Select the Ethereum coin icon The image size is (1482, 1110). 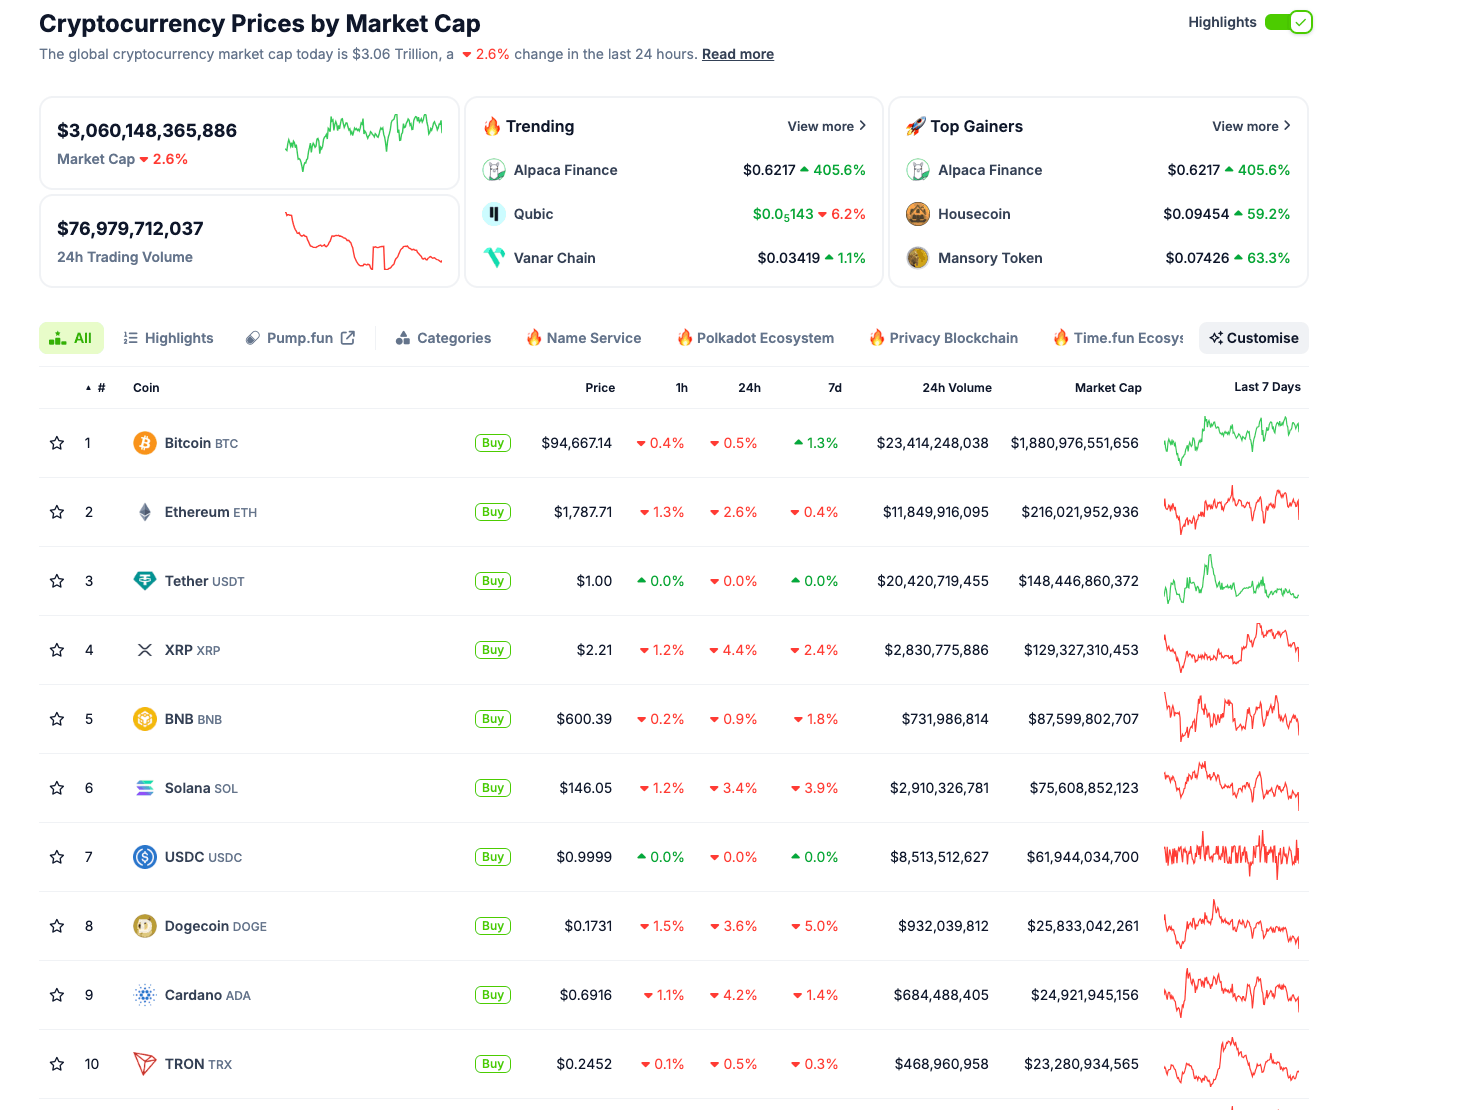point(144,511)
